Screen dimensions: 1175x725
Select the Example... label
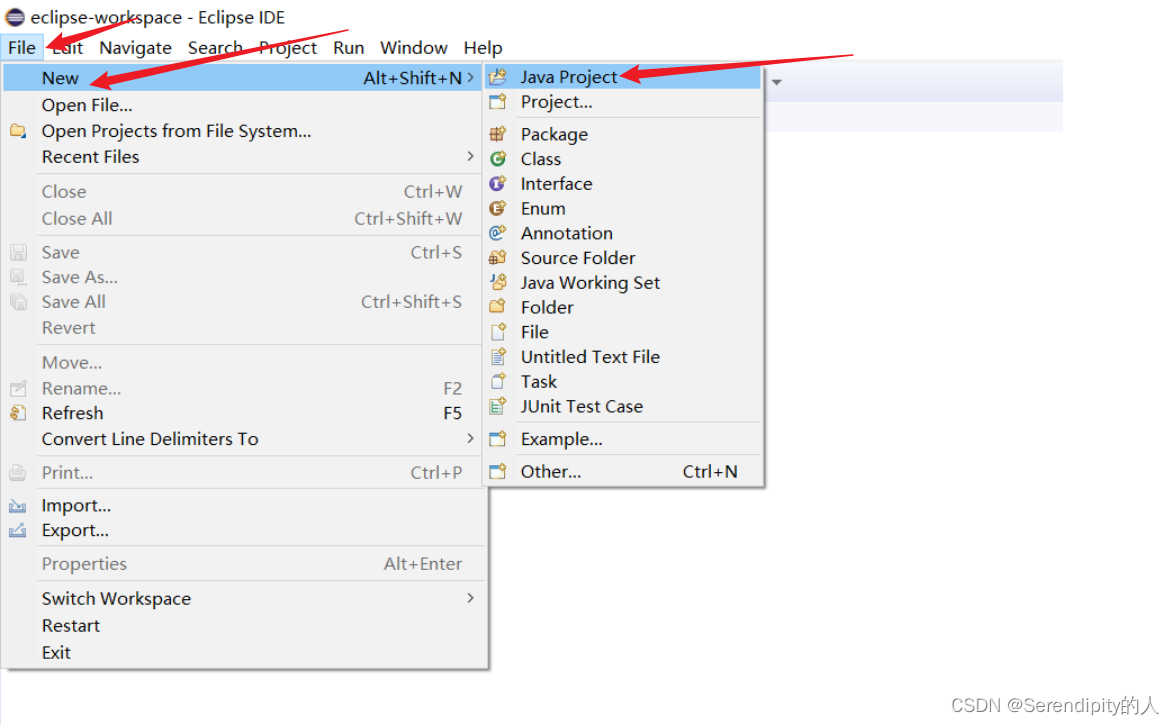[x=561, y=439]
